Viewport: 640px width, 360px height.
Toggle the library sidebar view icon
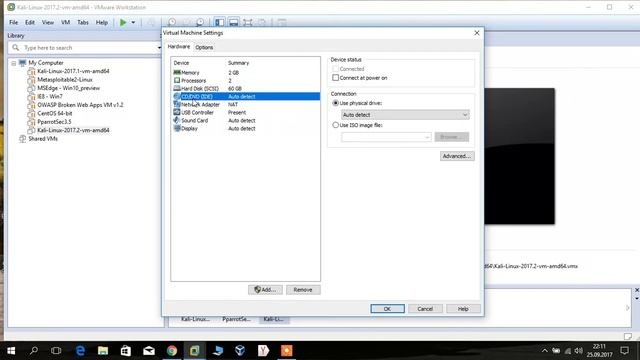(x=219, y=22)
